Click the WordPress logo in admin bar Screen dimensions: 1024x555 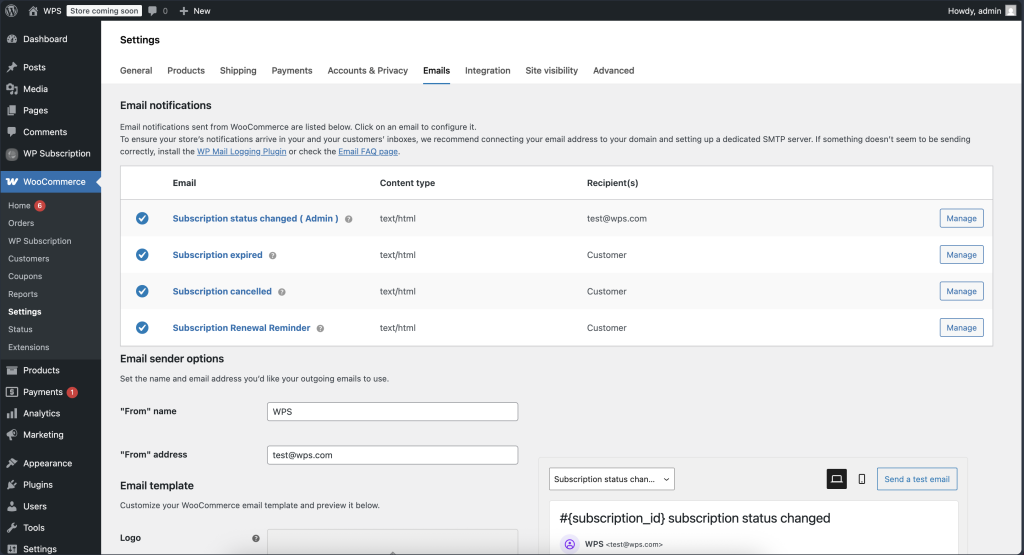(12, 10)
